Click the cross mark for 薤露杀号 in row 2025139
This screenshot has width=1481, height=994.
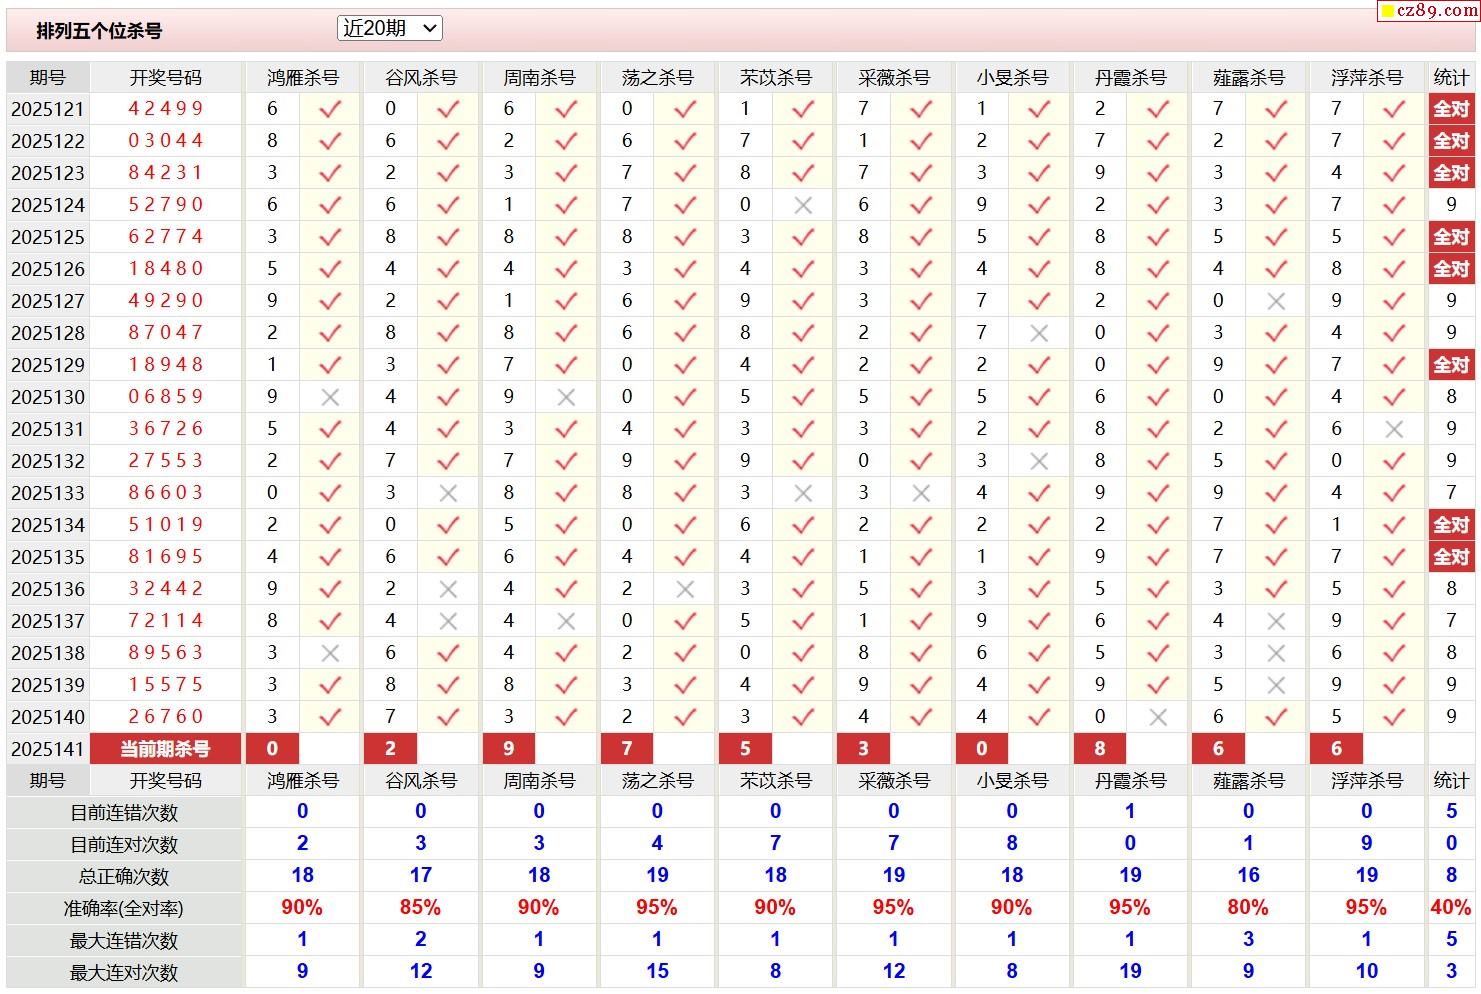click(1276, 685)
